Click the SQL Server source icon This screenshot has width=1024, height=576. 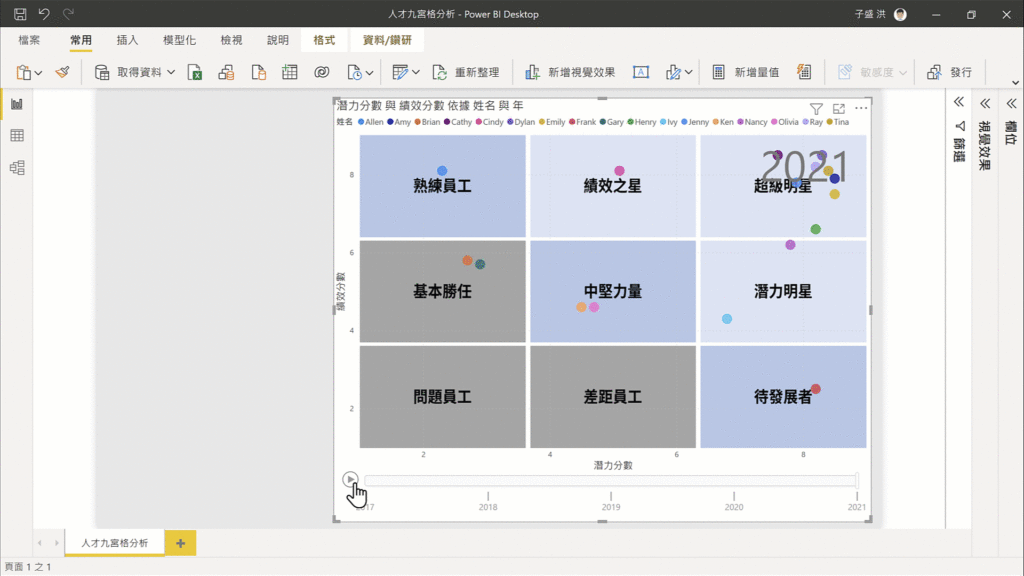[x=259, y=72]
